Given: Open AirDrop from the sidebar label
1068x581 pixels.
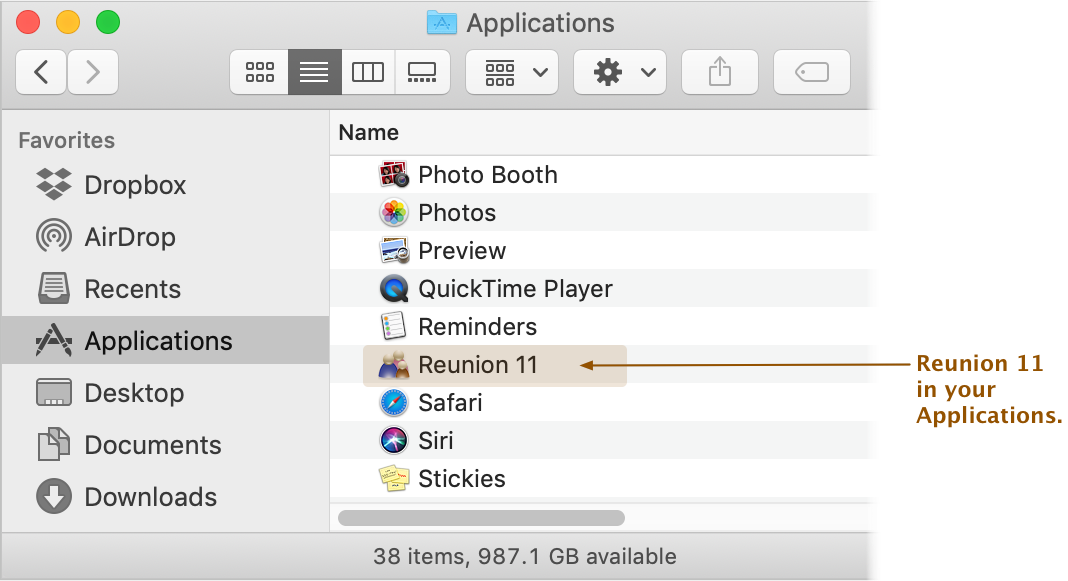Looking at the screenshot, I should pyautogui.click(x=130, y=237).
